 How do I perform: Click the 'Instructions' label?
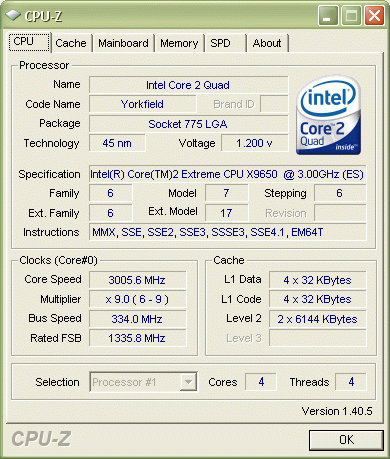[51, 232]
